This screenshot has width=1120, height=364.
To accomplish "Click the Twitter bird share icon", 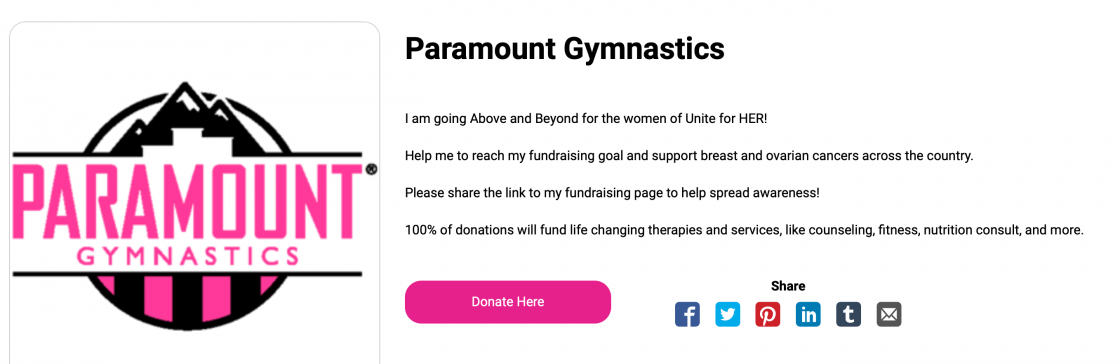I will [728, 314].
